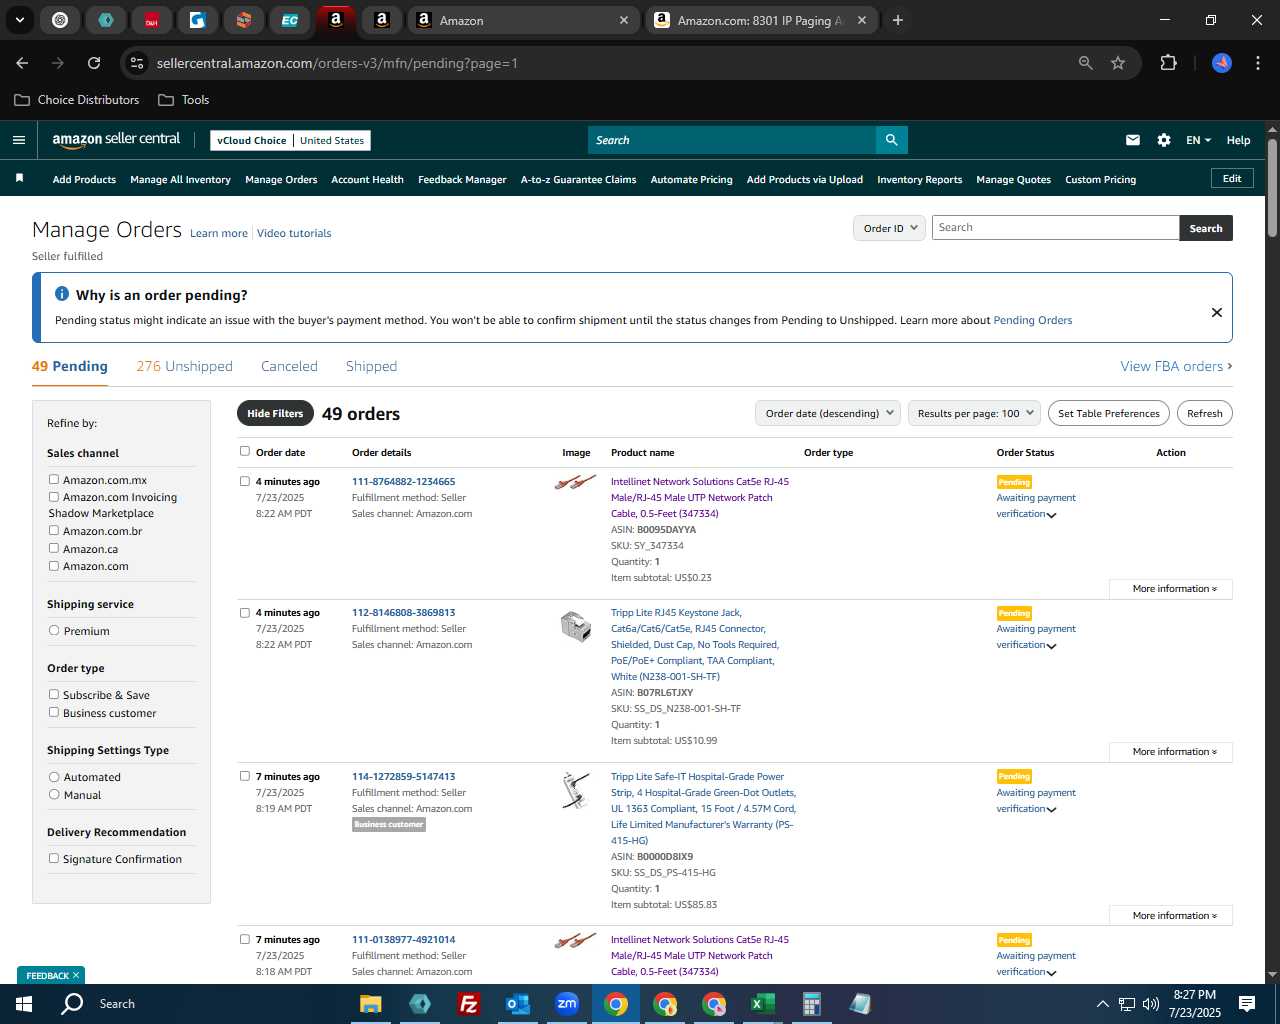Click the Refresh orders button

[x=1204, y=413]
